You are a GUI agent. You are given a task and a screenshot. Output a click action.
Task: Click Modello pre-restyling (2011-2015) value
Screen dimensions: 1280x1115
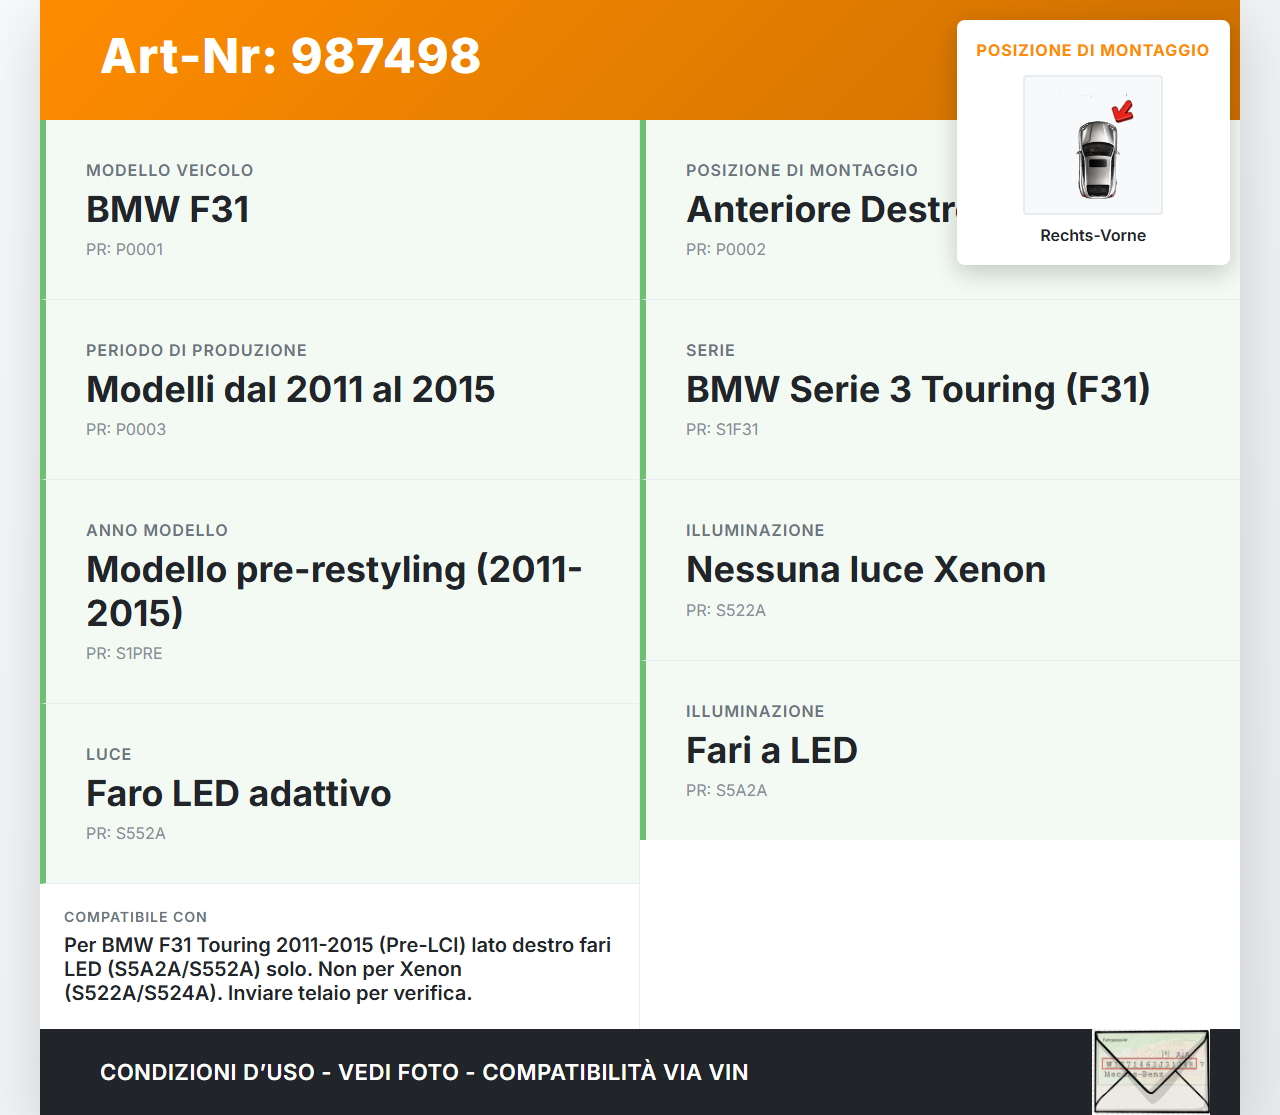click(x=335, y=591)
